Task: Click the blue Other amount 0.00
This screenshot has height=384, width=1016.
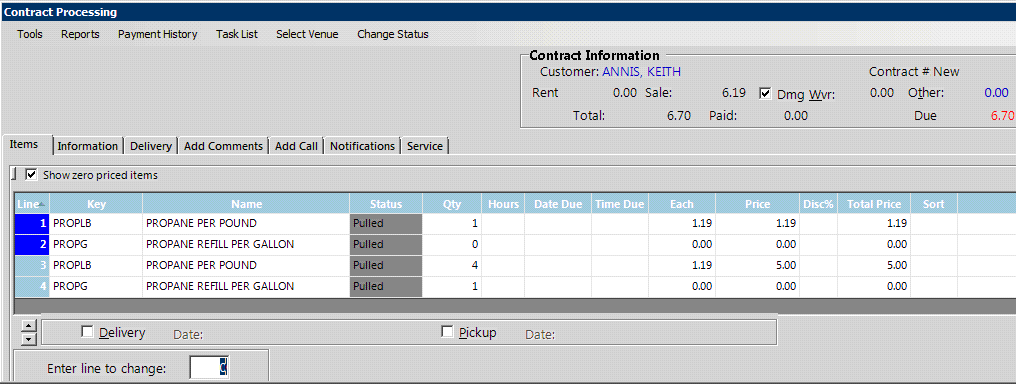Action: [x=997, y=93]
